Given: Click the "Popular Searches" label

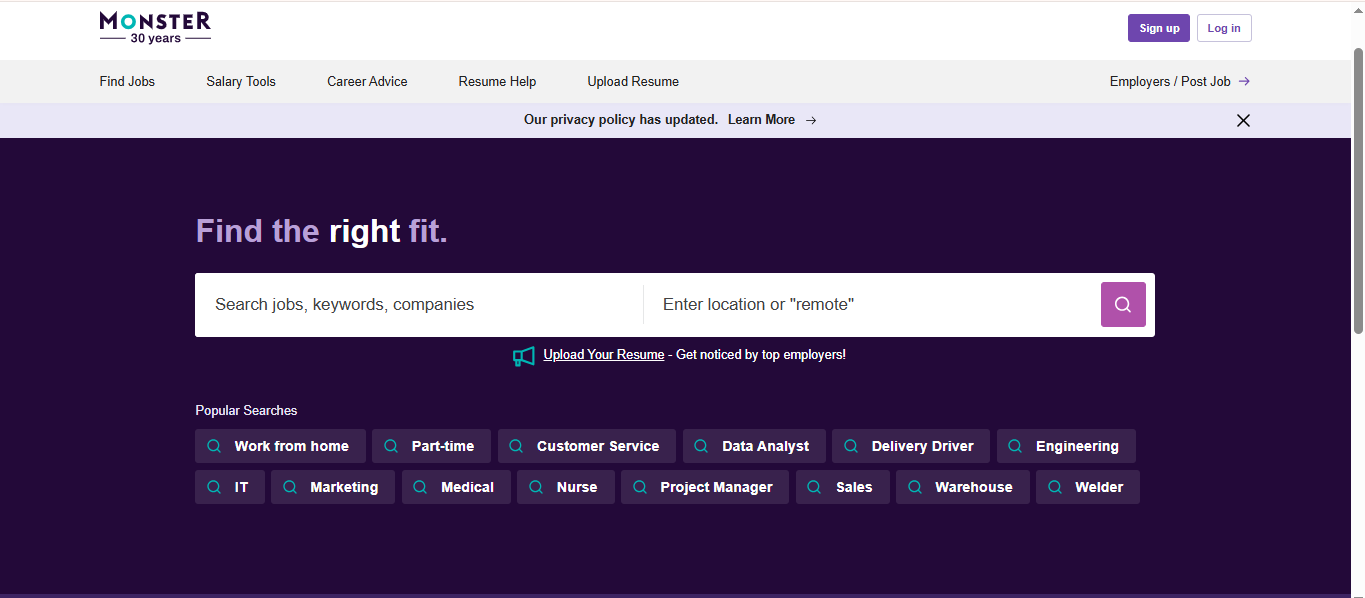Looking at the screenshot, I should pos(246,411).
